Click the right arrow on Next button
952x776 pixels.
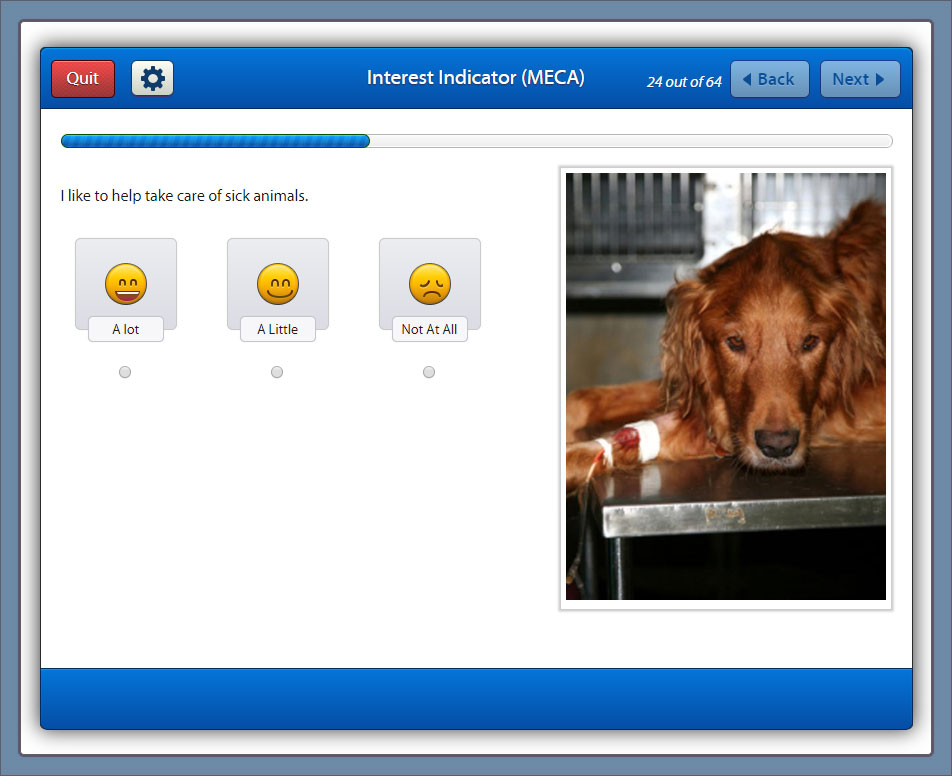(x=880, y=80)
